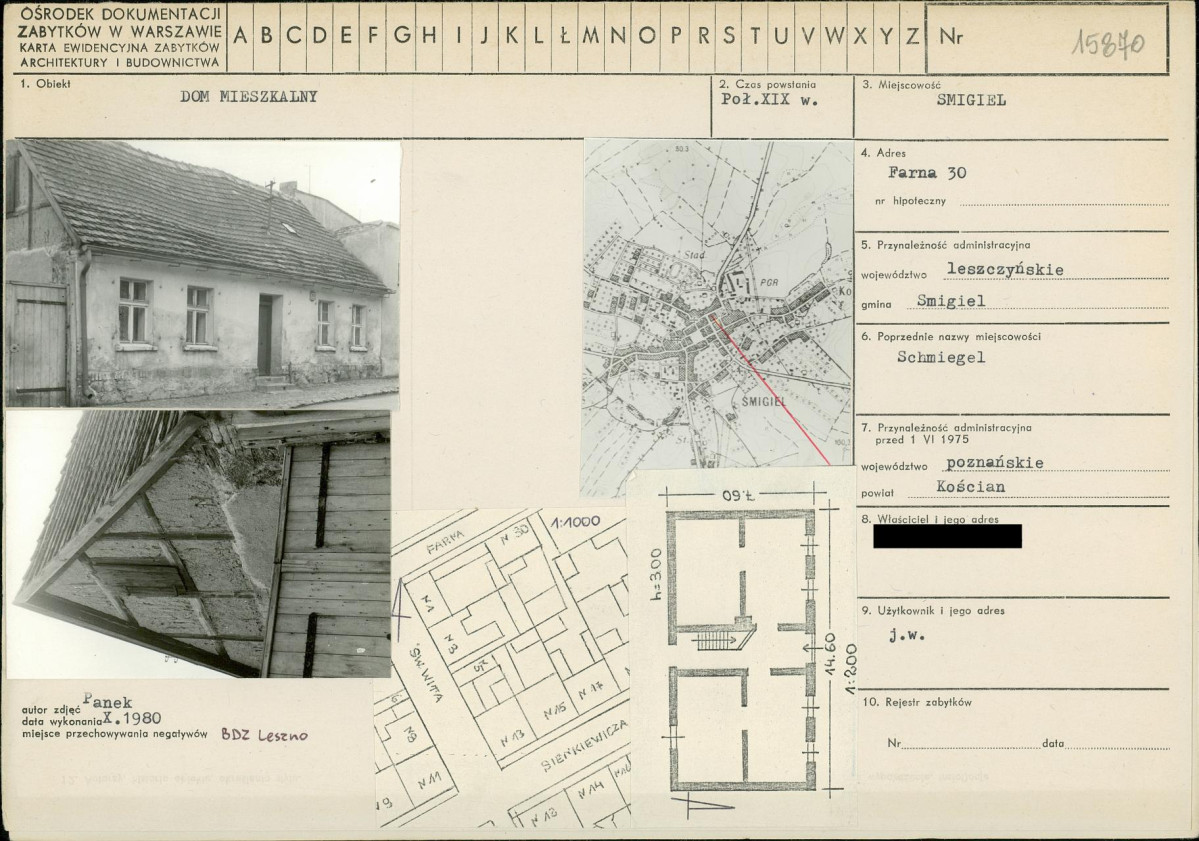This screenshot has width=1199, height=841.
Task: Click the '14.60' dimension on floor plan
Action: (831, 654)
